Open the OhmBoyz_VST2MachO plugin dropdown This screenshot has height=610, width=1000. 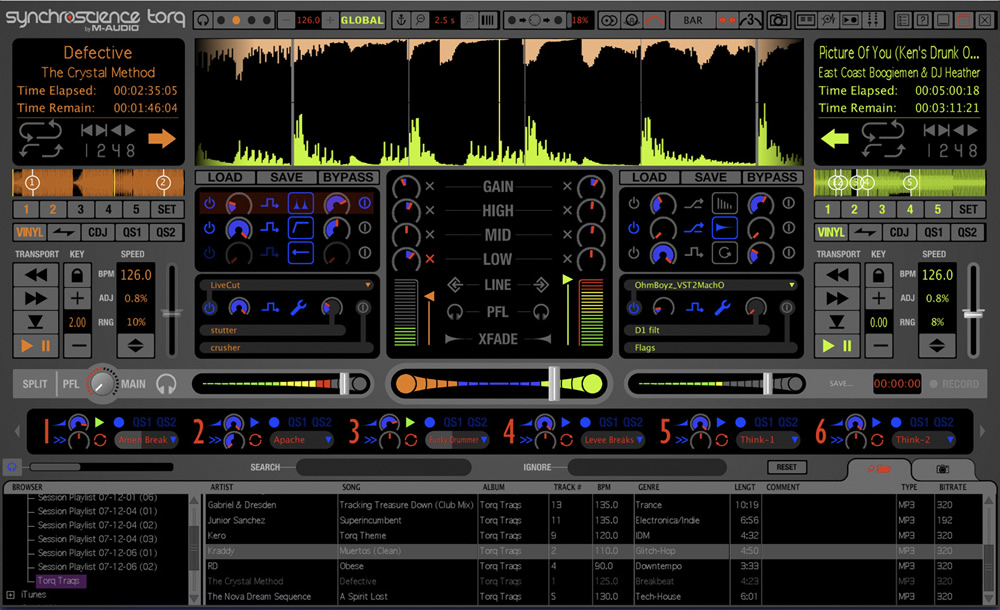pos(791,285)
